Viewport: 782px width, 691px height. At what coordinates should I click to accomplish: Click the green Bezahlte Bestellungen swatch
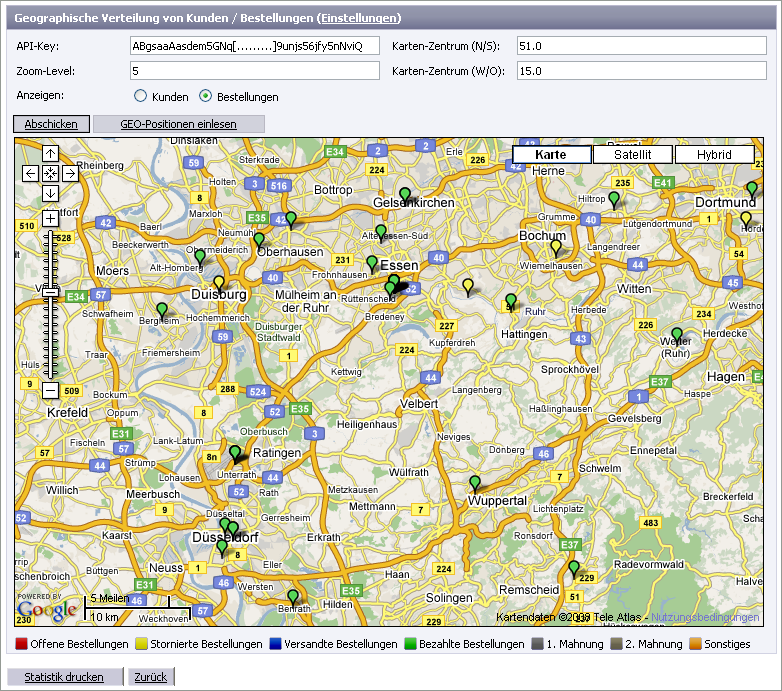[x=410, y=644]
